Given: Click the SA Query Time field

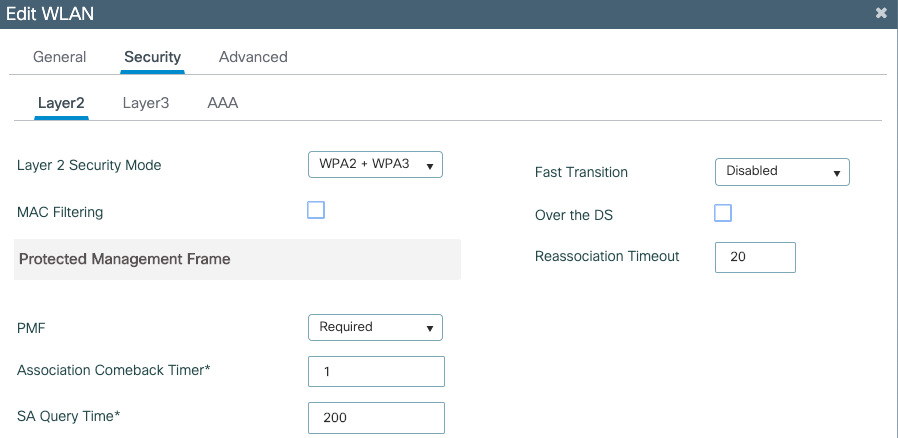Looking at the screenshot, I should (x=376, y=417).
